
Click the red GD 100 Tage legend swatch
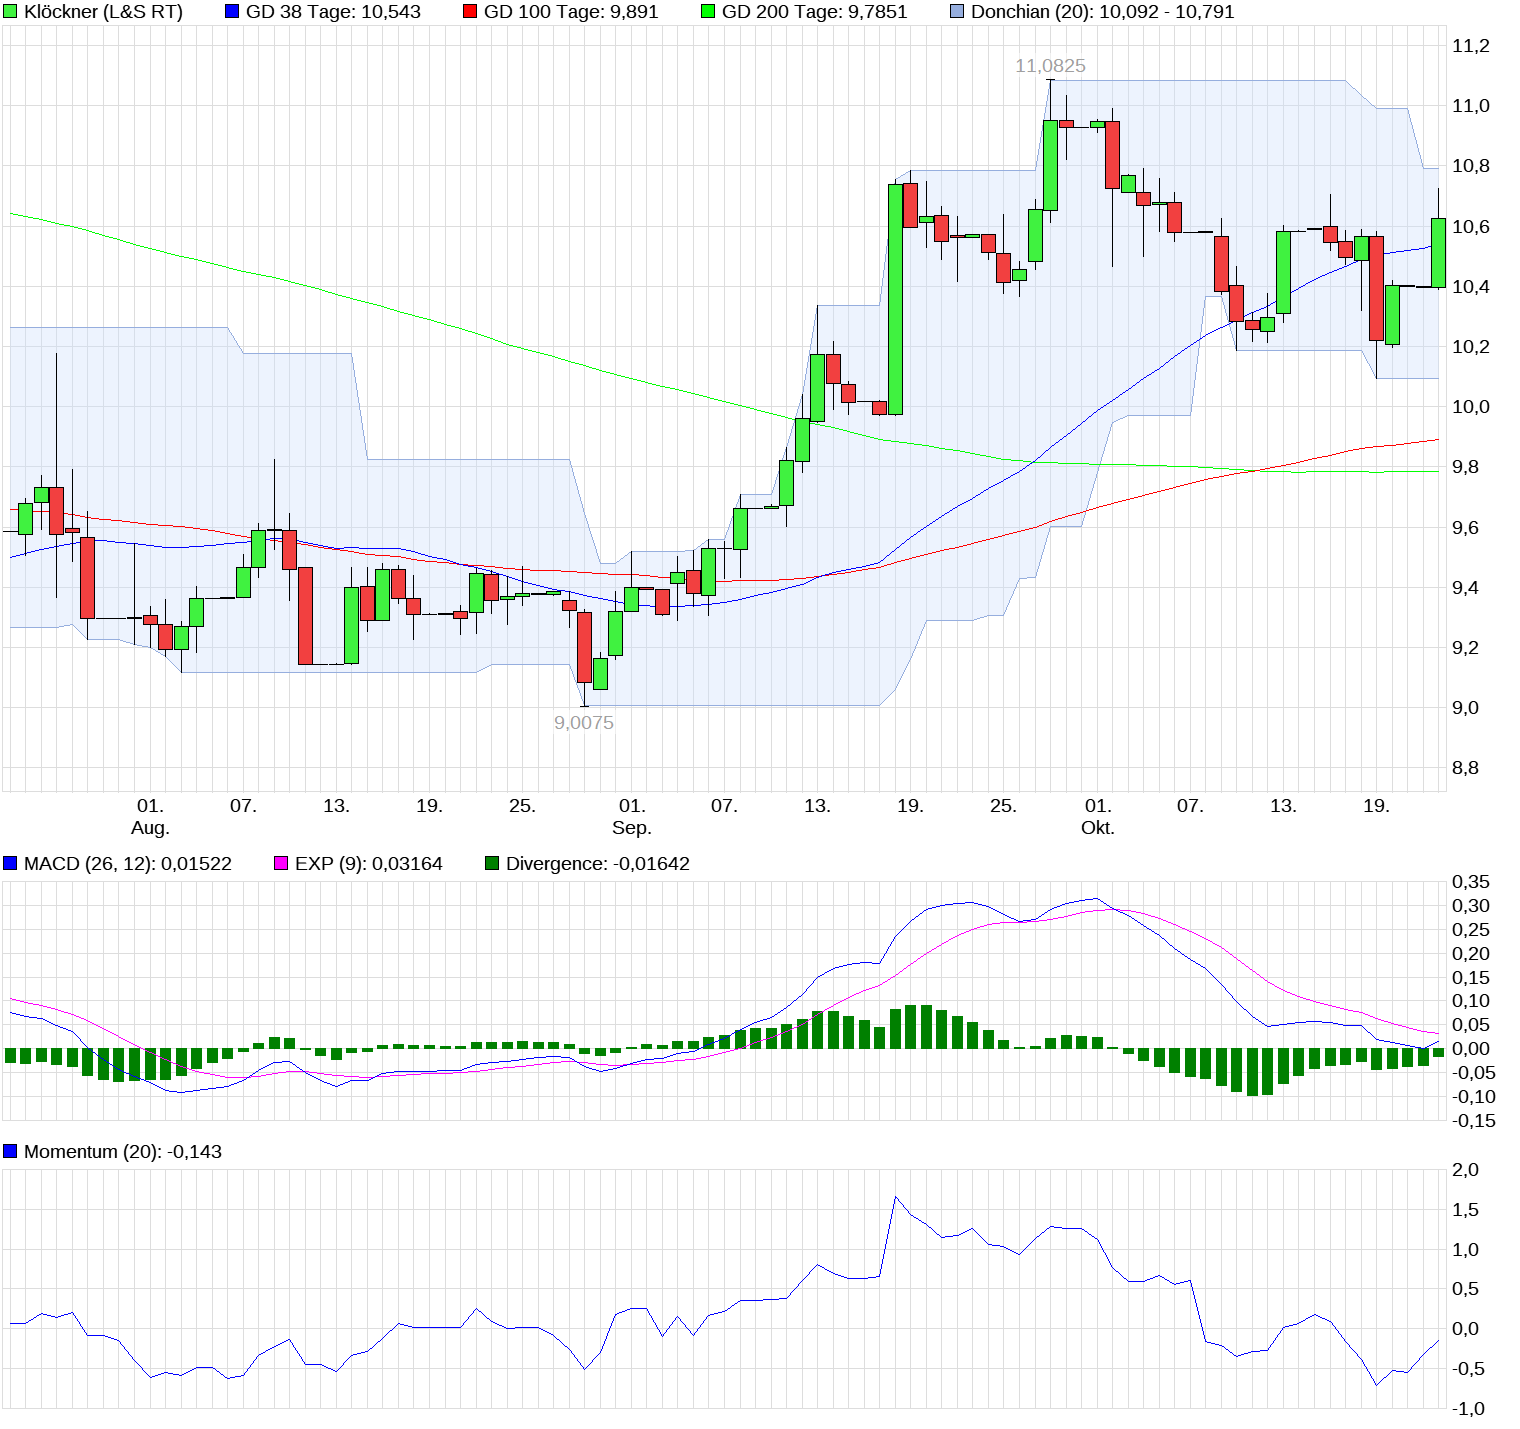pos(470,12)
